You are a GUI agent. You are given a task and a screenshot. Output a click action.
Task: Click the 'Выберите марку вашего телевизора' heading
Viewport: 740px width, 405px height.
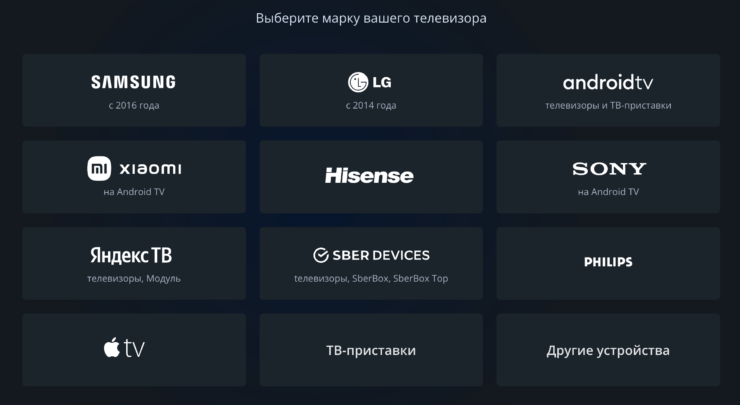tap(371, 18)
